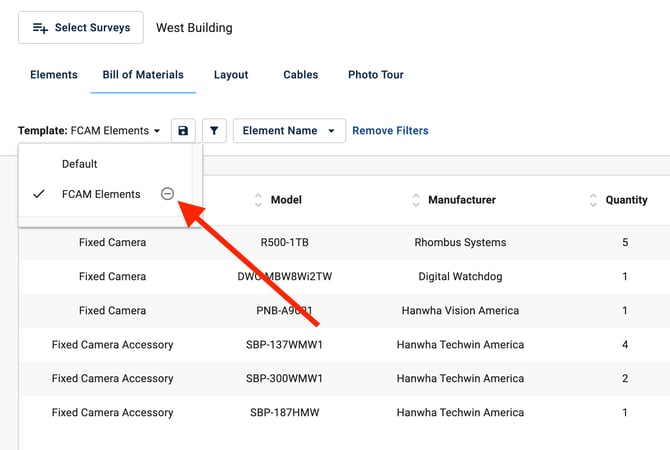The height and width of the screenshot is (450, 670).
Task: Switch to the Elements tab
Action: click(54, 75)
